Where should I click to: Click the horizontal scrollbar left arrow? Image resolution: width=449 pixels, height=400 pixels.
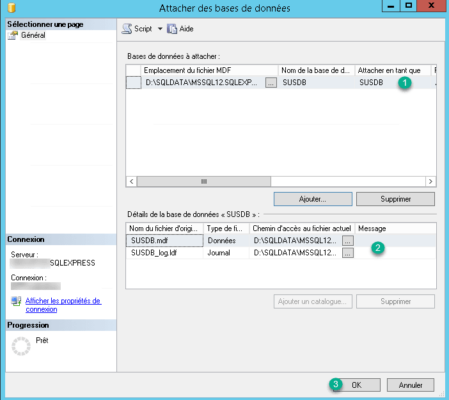coord(131,181)
